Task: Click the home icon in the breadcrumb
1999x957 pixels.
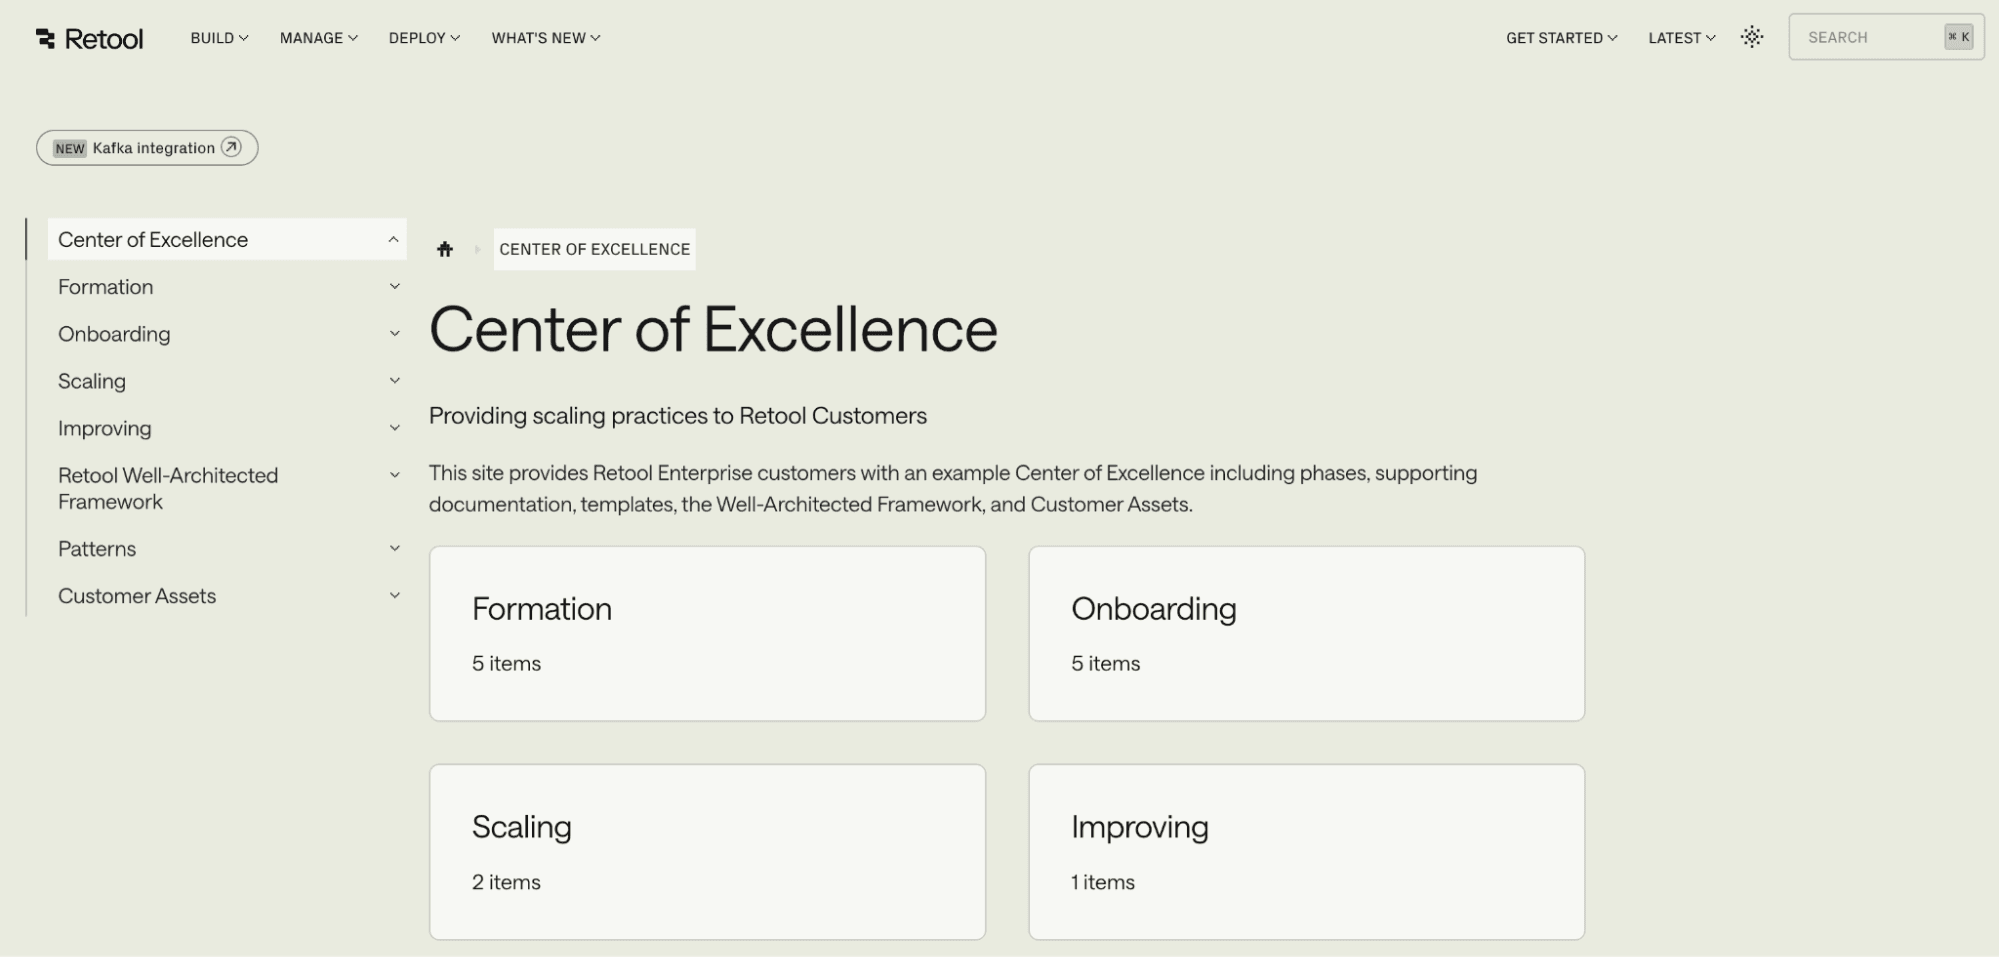Action: [x=445, y=248]
